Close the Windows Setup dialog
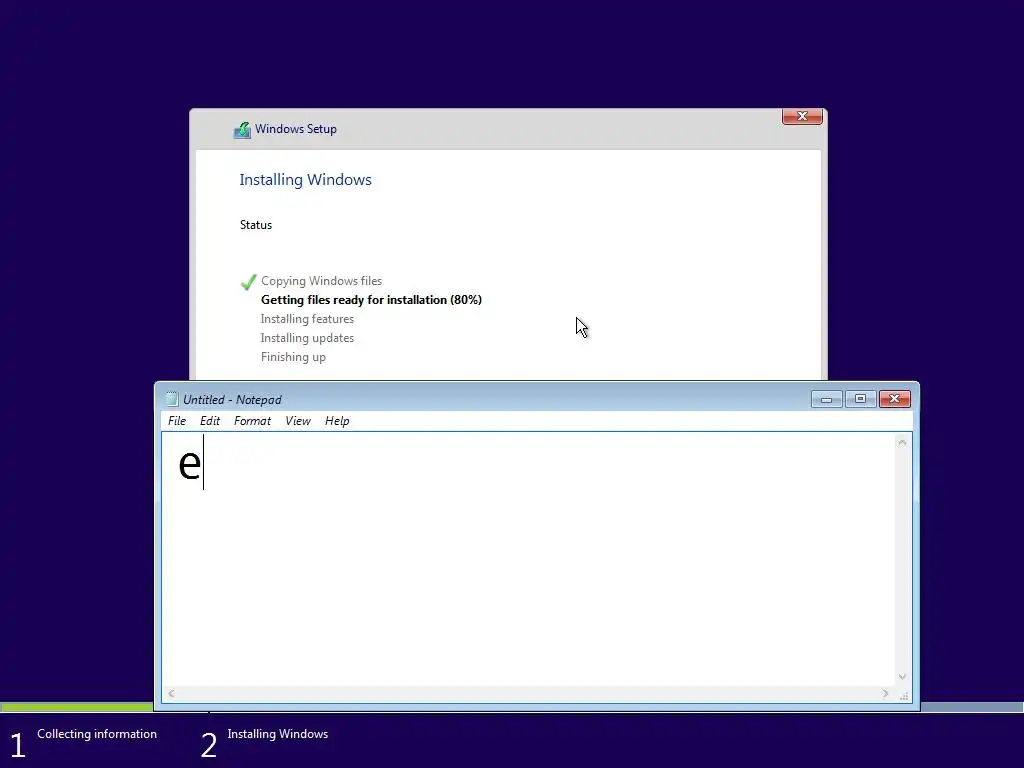 [x=802, y=116]
